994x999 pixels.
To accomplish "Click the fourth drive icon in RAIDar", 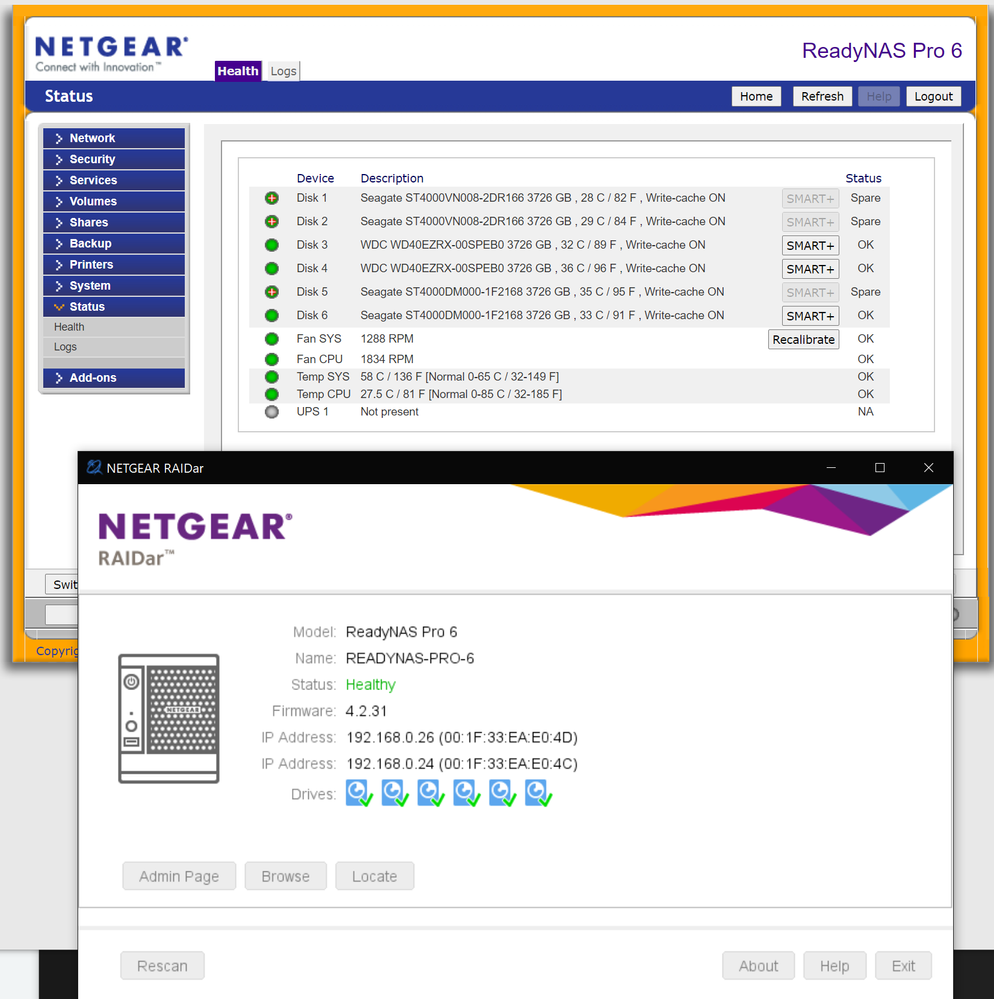I will pos(467,793).
